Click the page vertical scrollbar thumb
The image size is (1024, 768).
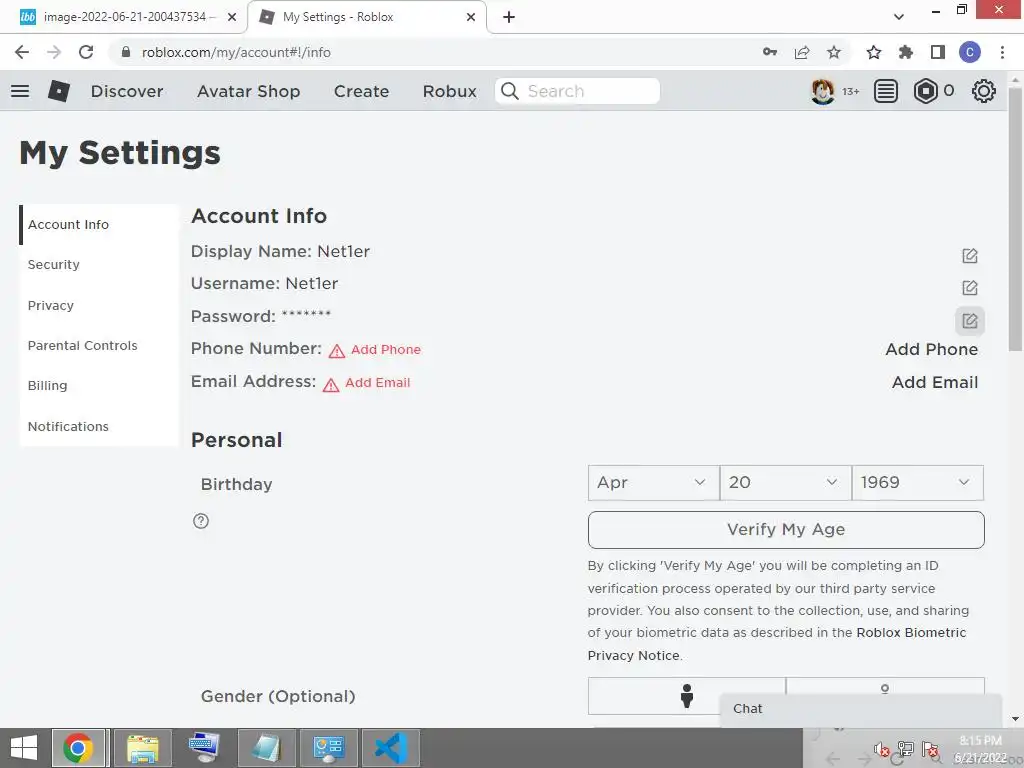(1015, 219)
